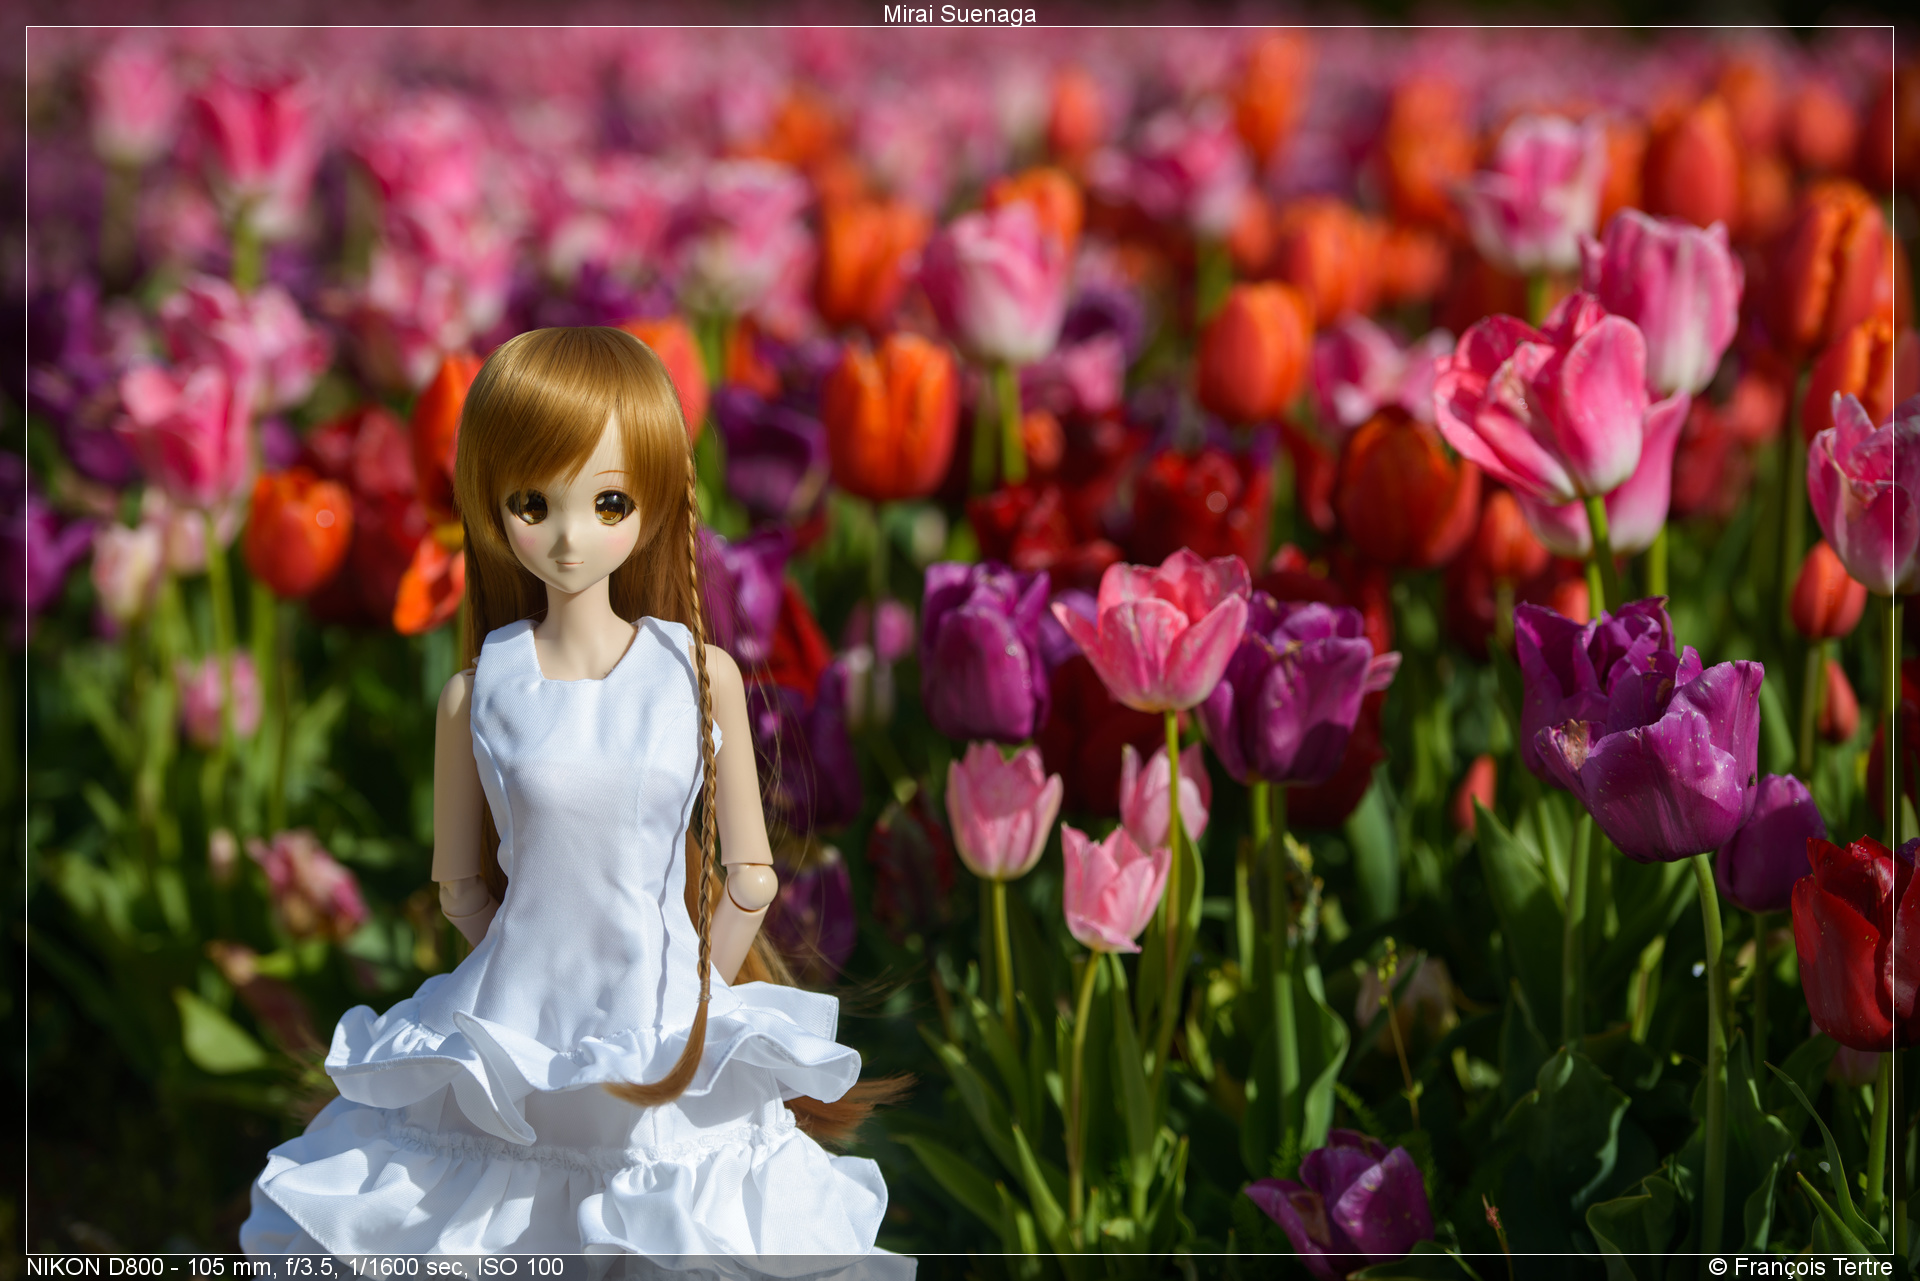Click the '© François Tertre' copyright text
Viewport: 1920px width, 1281px height.
(x=1800, y=1267)
